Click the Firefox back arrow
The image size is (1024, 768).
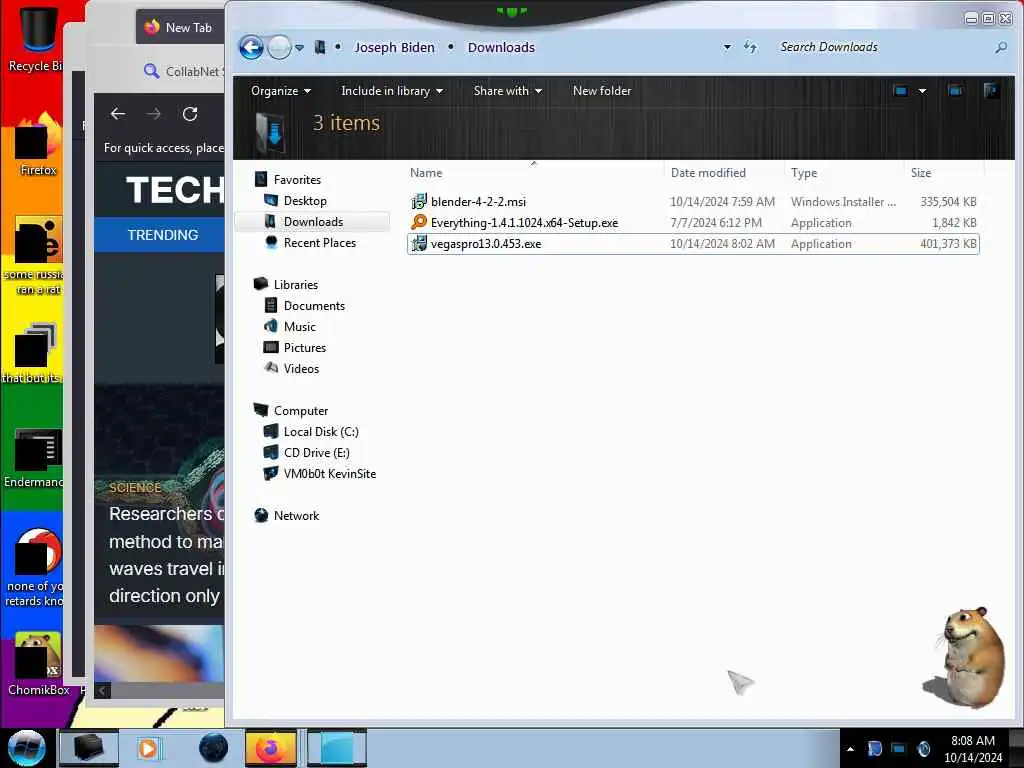click(x=118, y=114)
